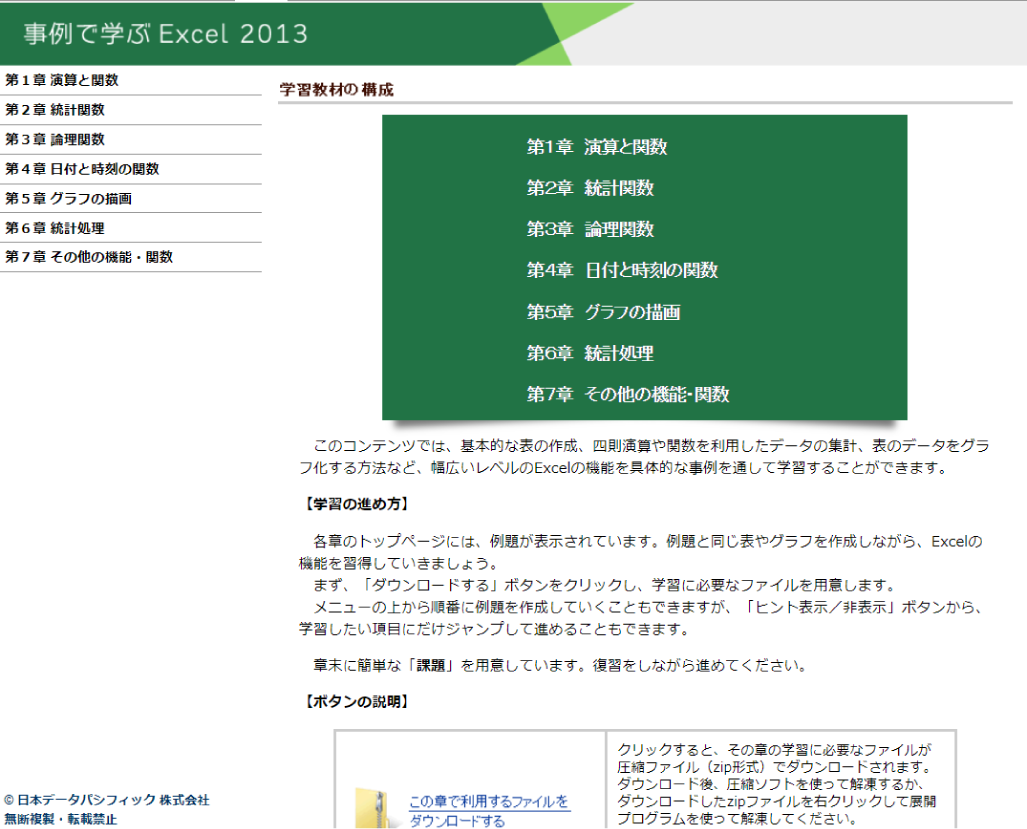
Task: Click the この章で利用するファイルをダウンロードする link
Action: [x=488, y=811]
